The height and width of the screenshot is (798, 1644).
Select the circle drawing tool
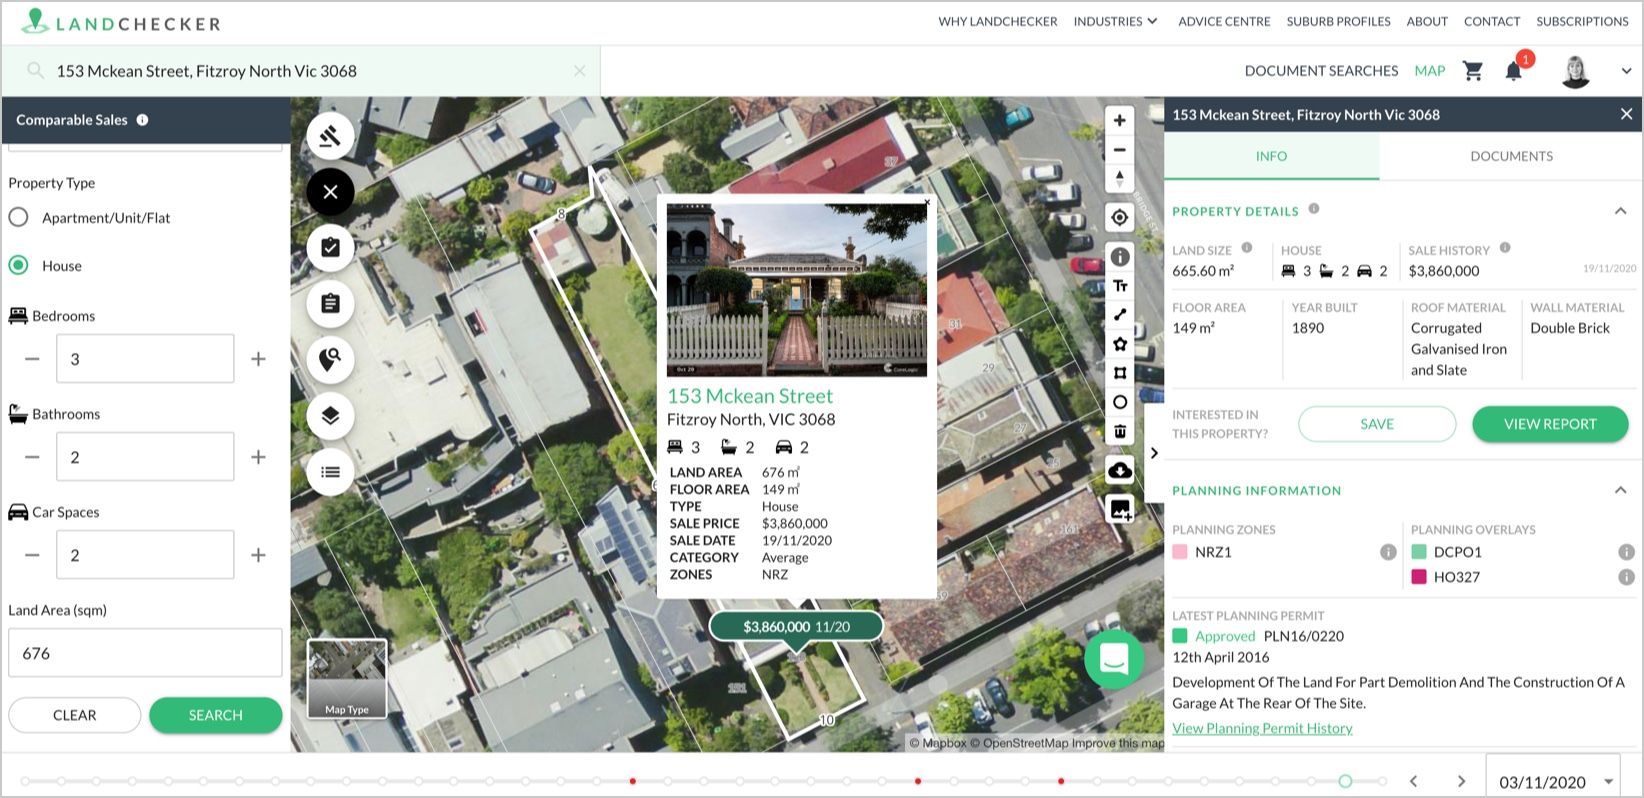coord(1120,402)
